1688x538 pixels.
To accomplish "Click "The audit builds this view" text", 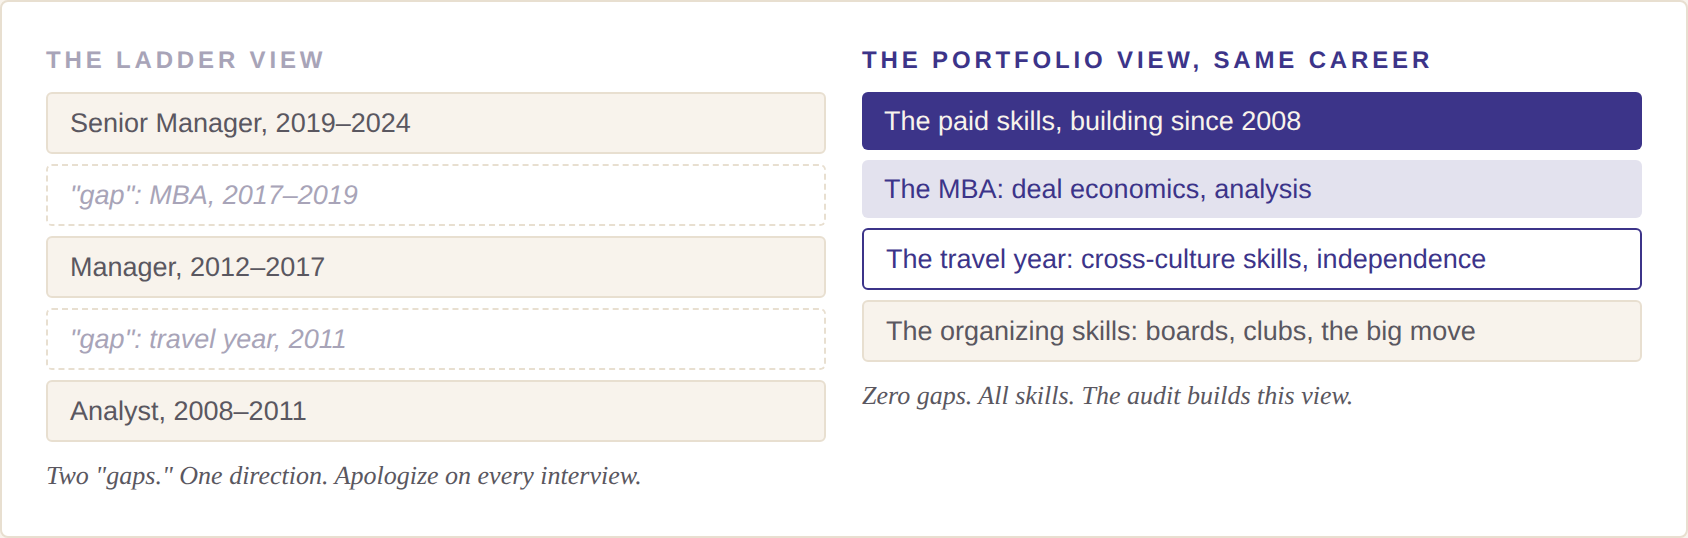I will (x=1217, y=396).
